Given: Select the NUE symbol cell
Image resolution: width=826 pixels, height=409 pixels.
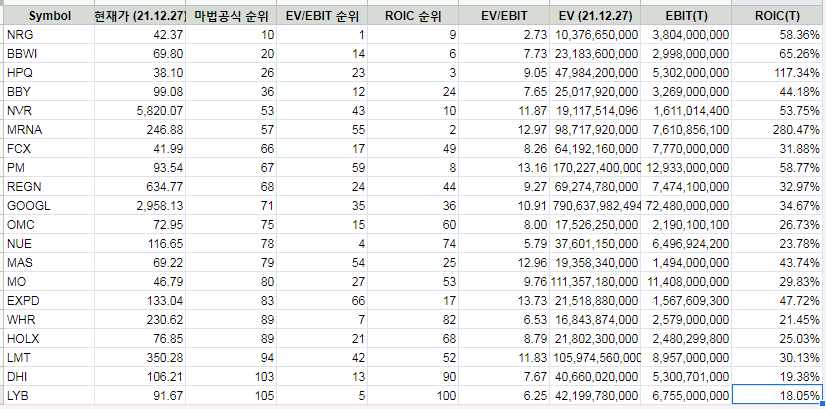Looking at the screenshot, I should [50, 244].
